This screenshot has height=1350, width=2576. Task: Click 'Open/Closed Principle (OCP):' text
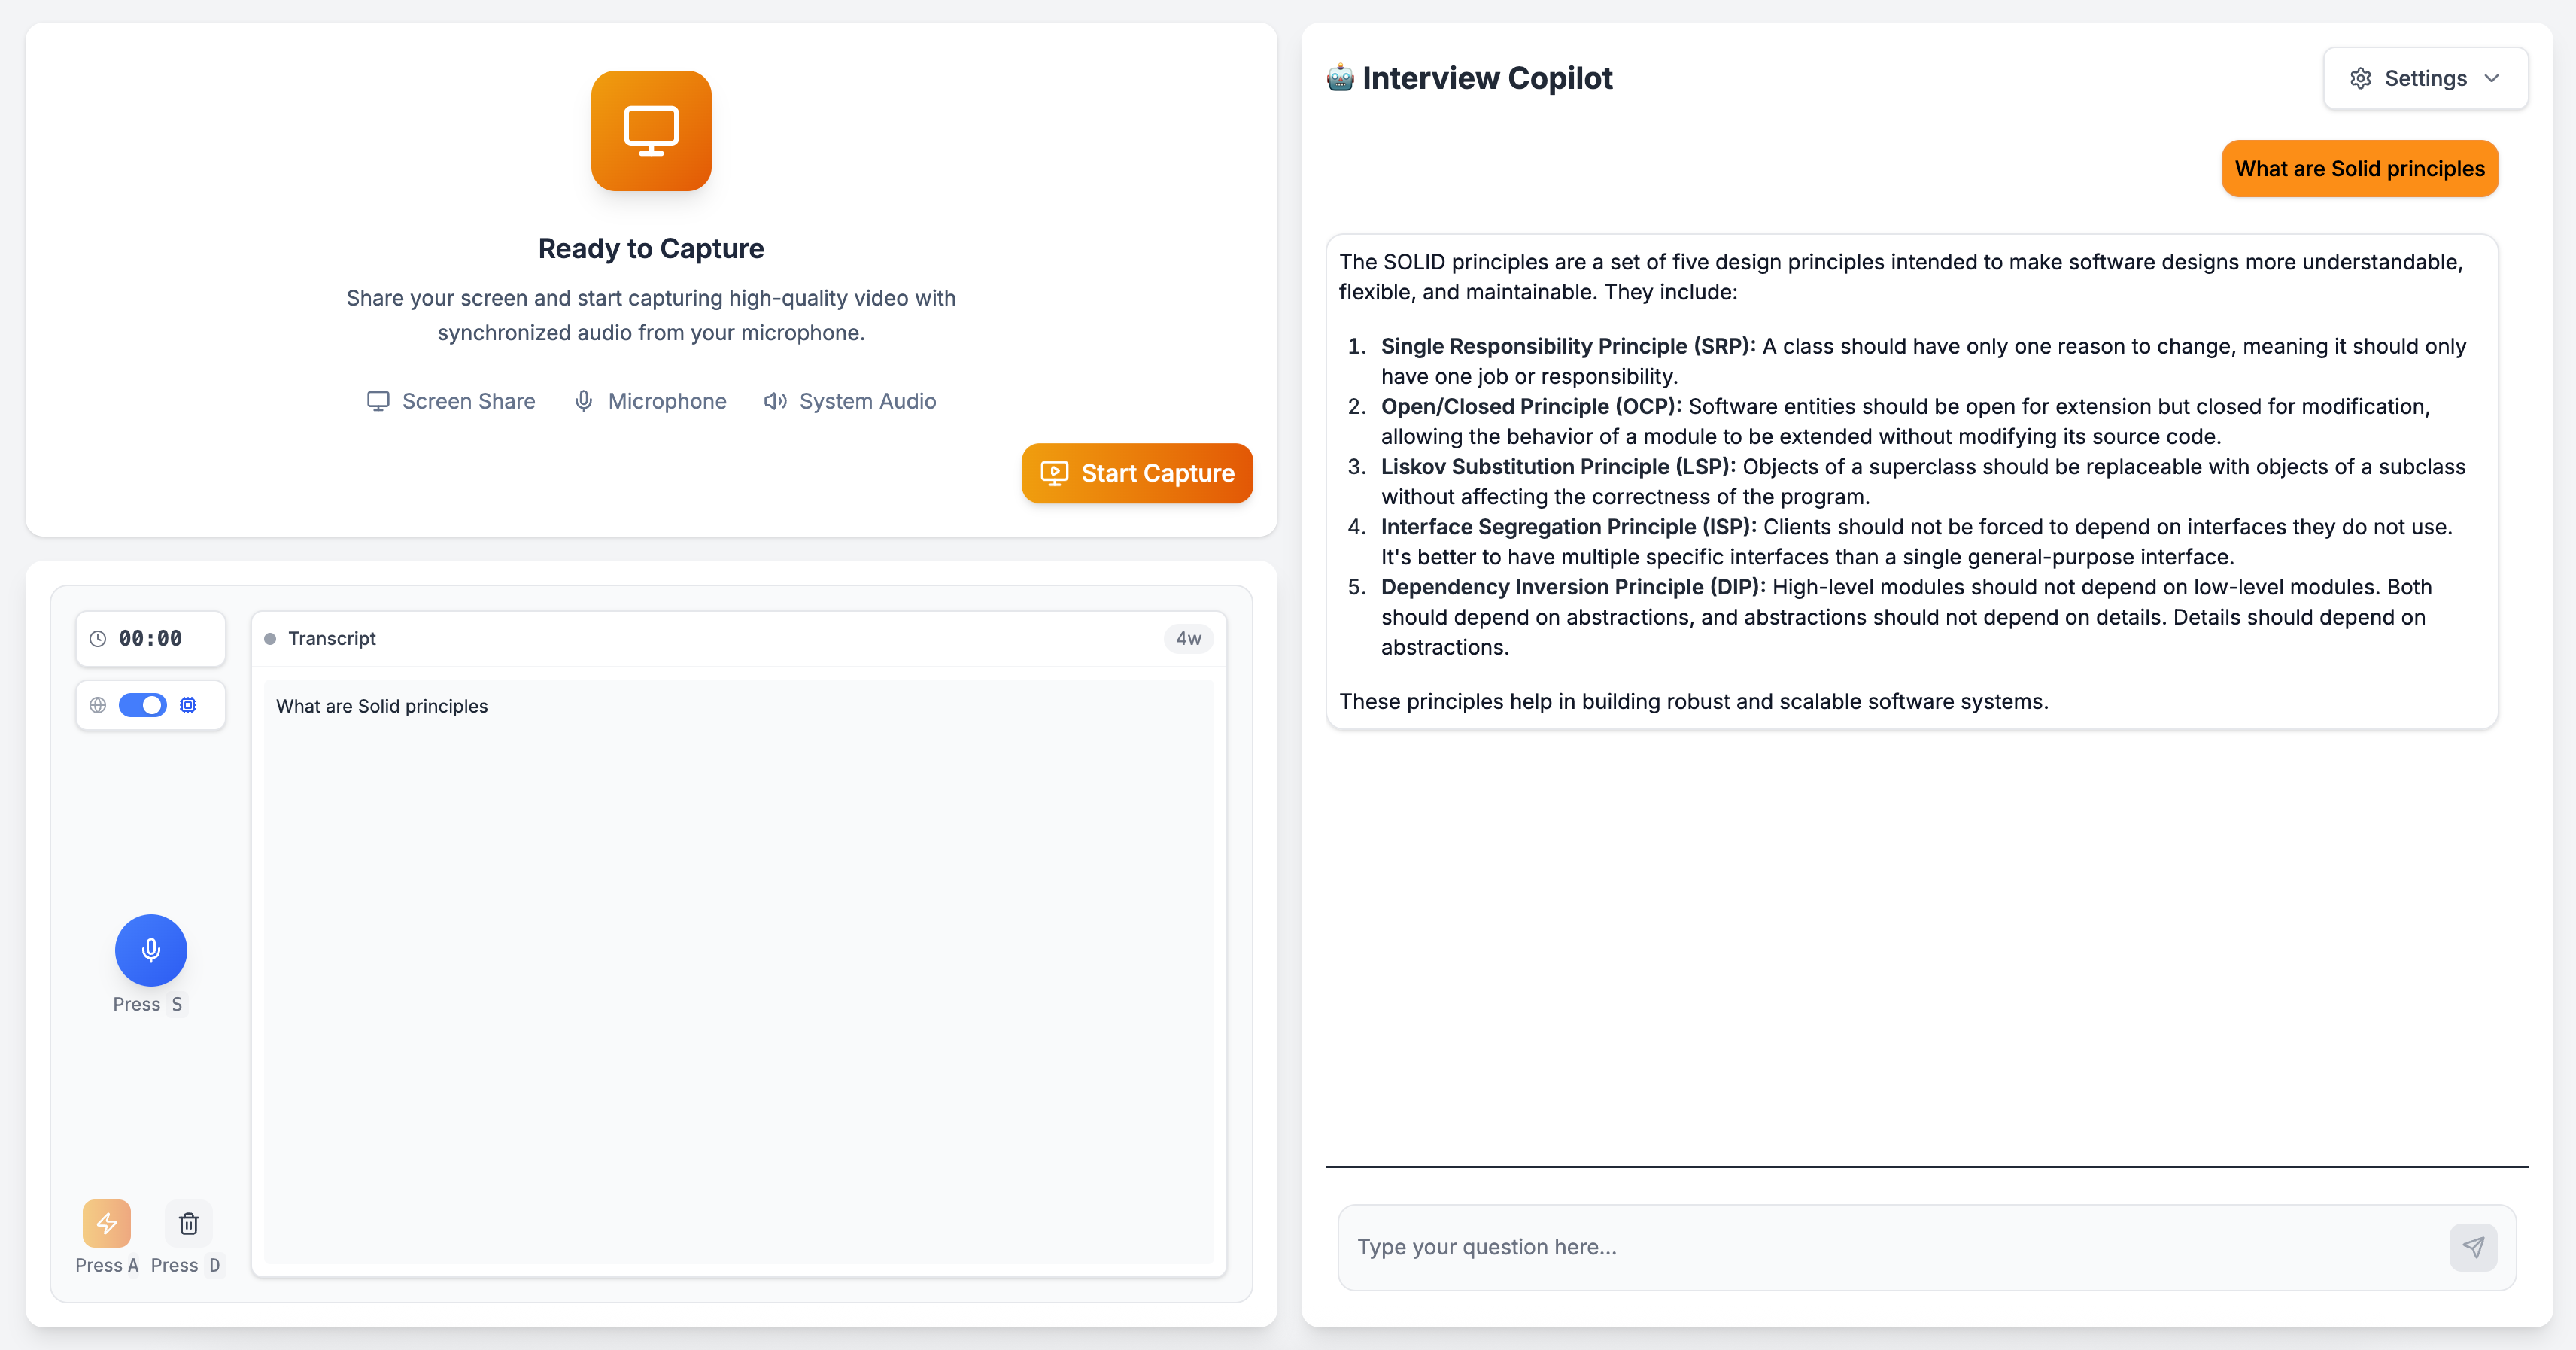pyautogui.click(x=1531, y=406)
